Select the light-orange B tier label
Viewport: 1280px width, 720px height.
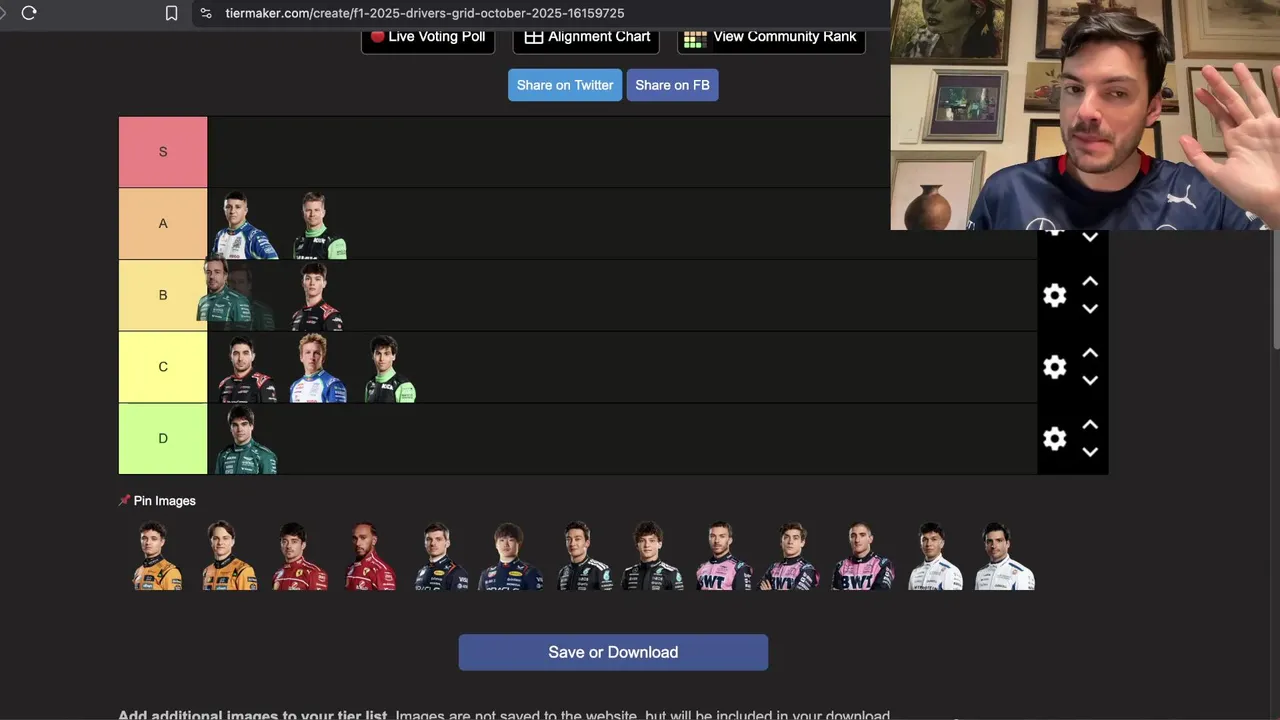pos(163,295)
